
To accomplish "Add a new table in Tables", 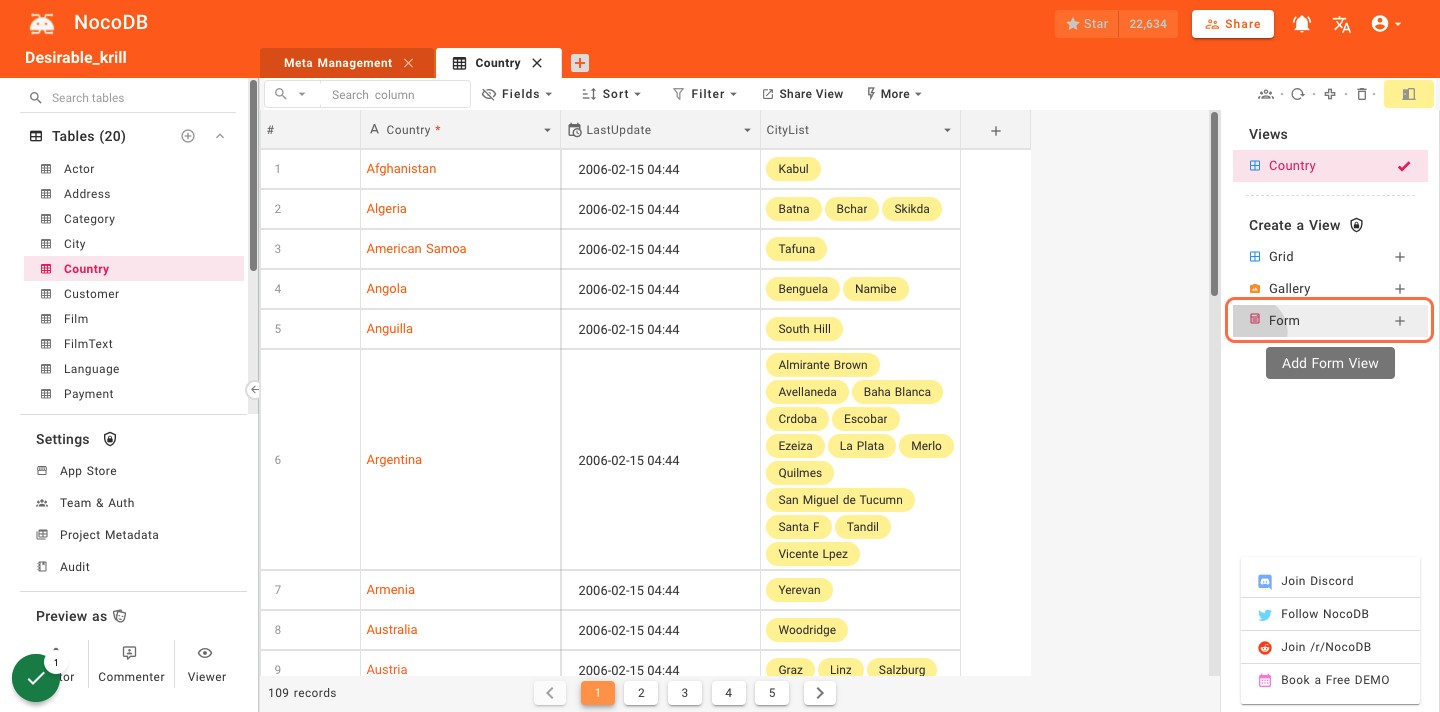I will [187, 136].
